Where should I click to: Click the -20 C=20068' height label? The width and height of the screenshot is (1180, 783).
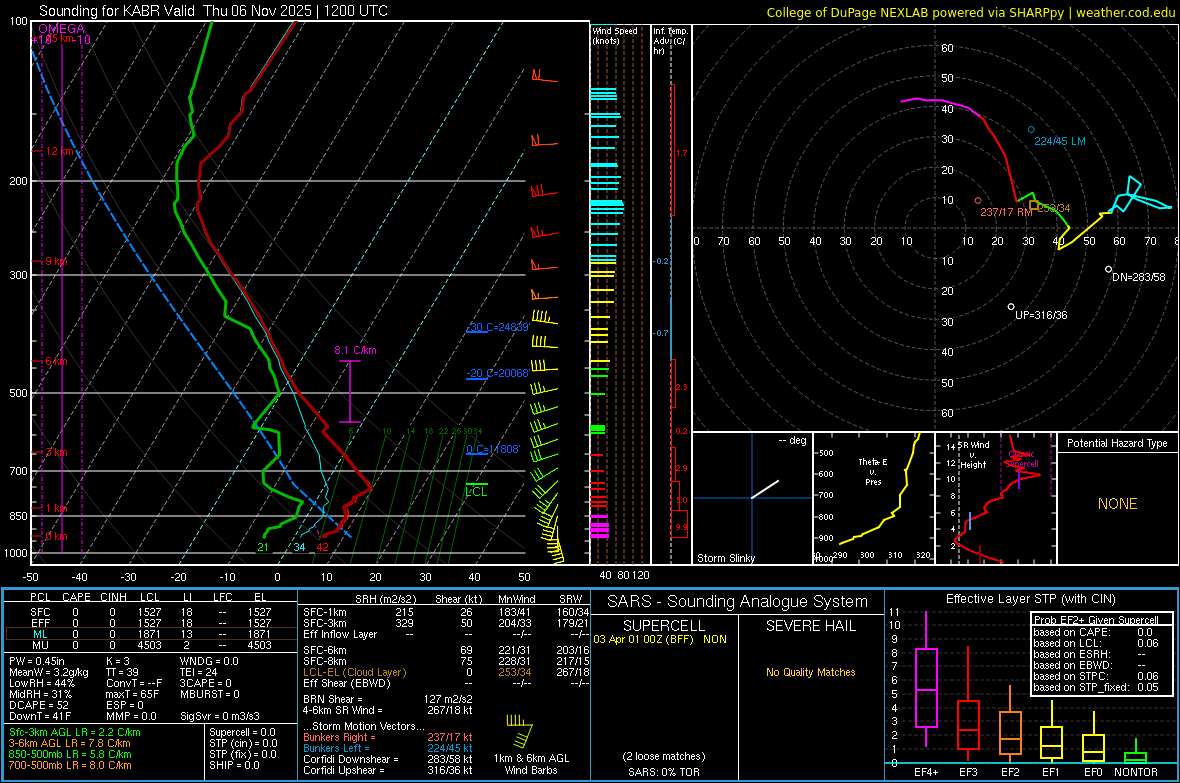[497, 373]
